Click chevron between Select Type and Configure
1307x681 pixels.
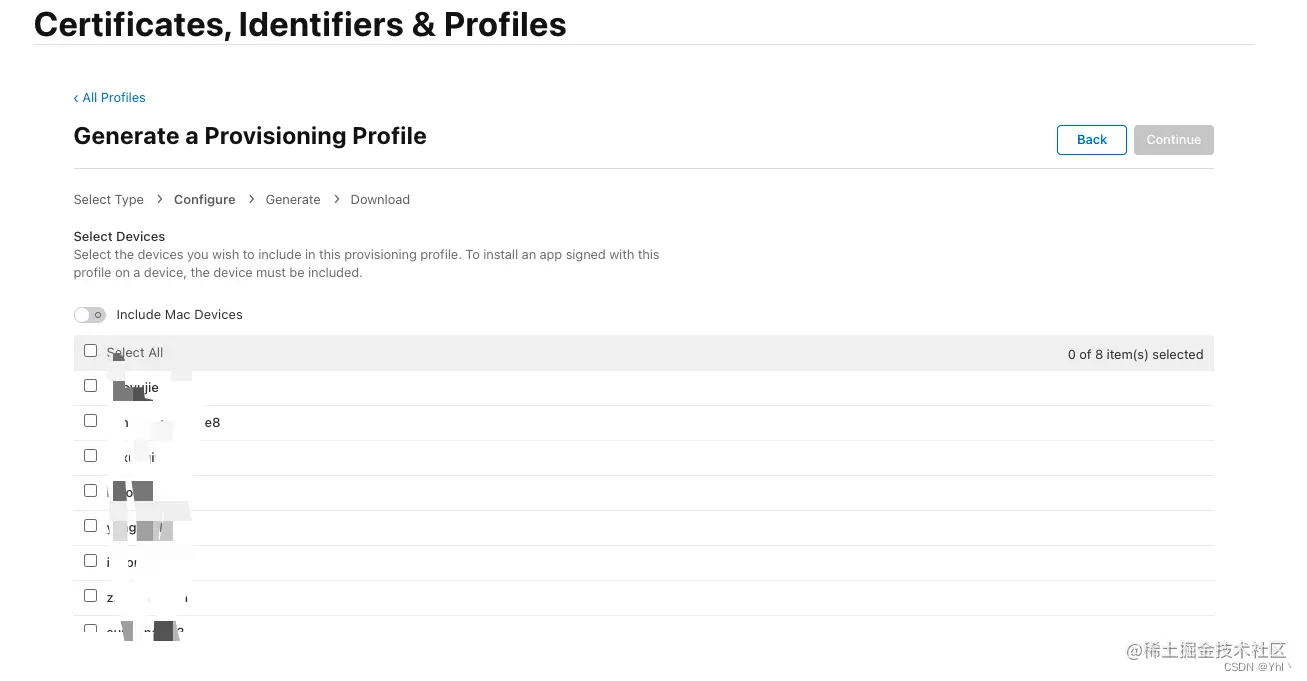click(159, 200)
